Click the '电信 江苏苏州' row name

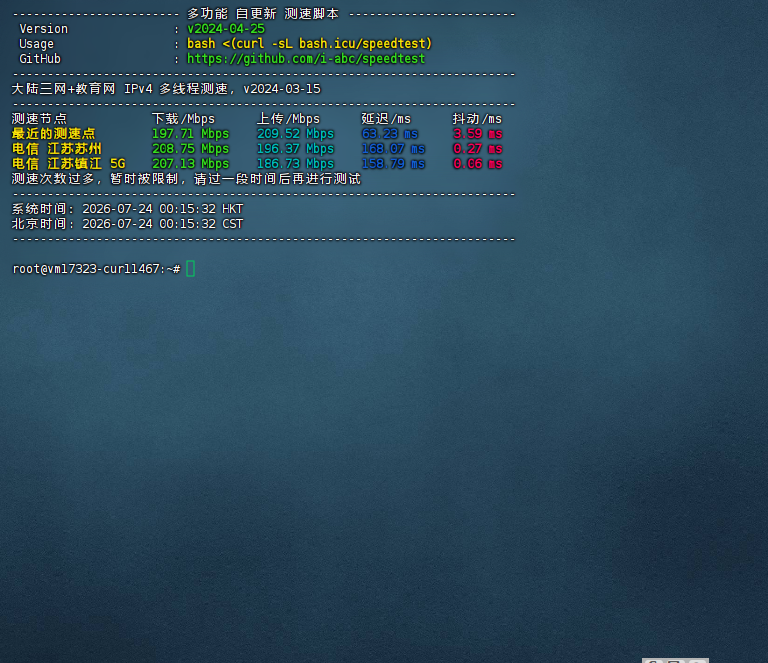tap(57, 148)
